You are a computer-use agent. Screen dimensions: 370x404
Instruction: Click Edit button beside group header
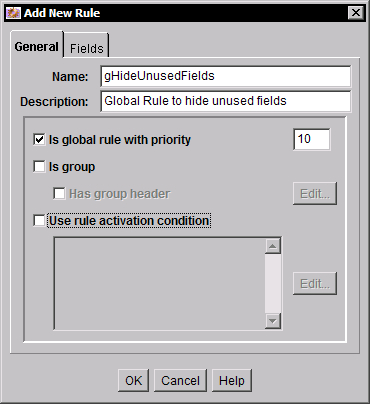315,193
